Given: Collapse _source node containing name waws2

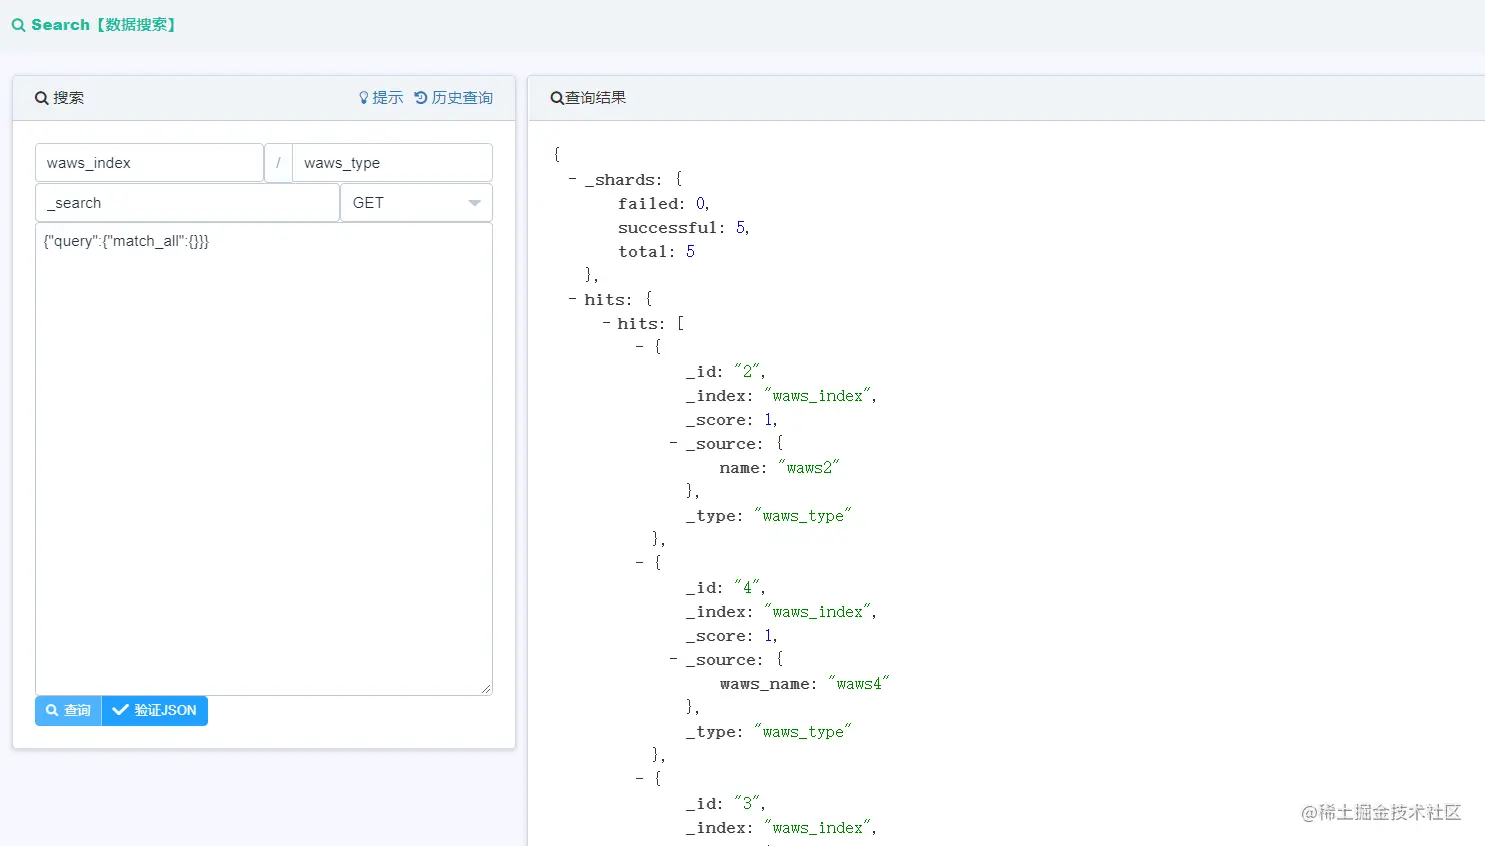Looking at the screenshot, I should click(x=674, y=443).
